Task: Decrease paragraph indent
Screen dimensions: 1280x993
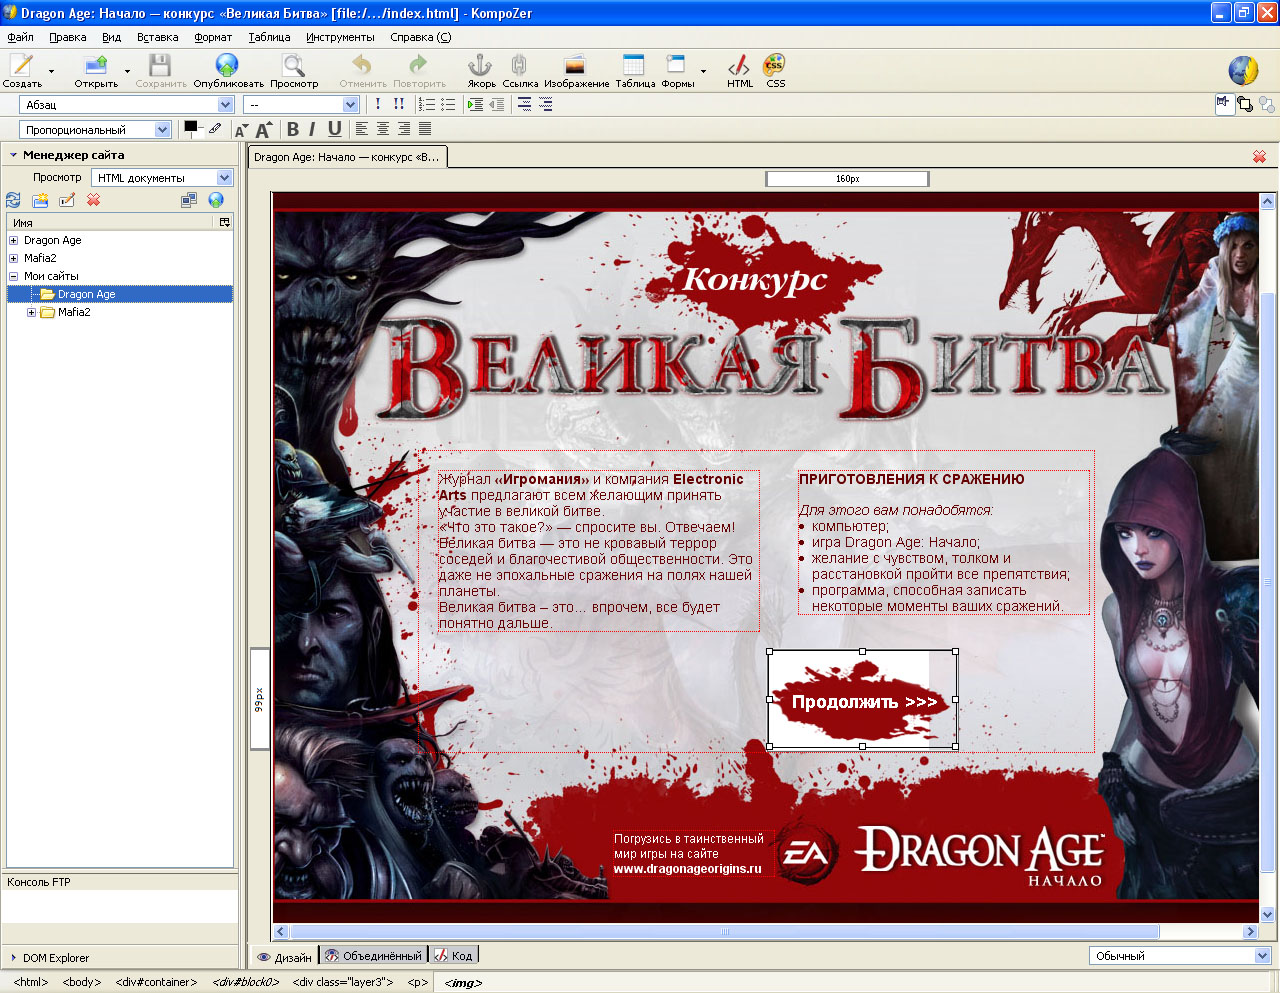Action: (496, 104)
